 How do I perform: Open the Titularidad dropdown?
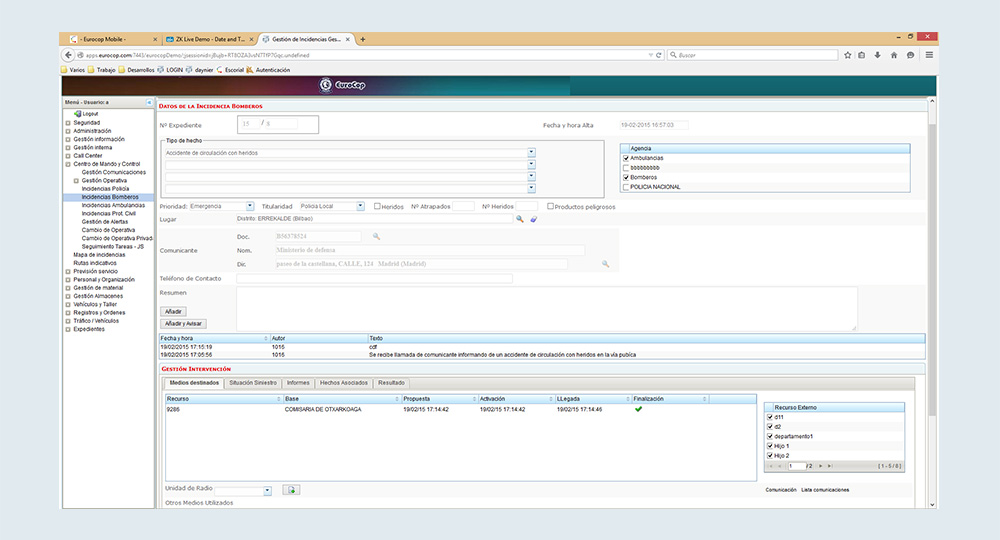[361, 206]
